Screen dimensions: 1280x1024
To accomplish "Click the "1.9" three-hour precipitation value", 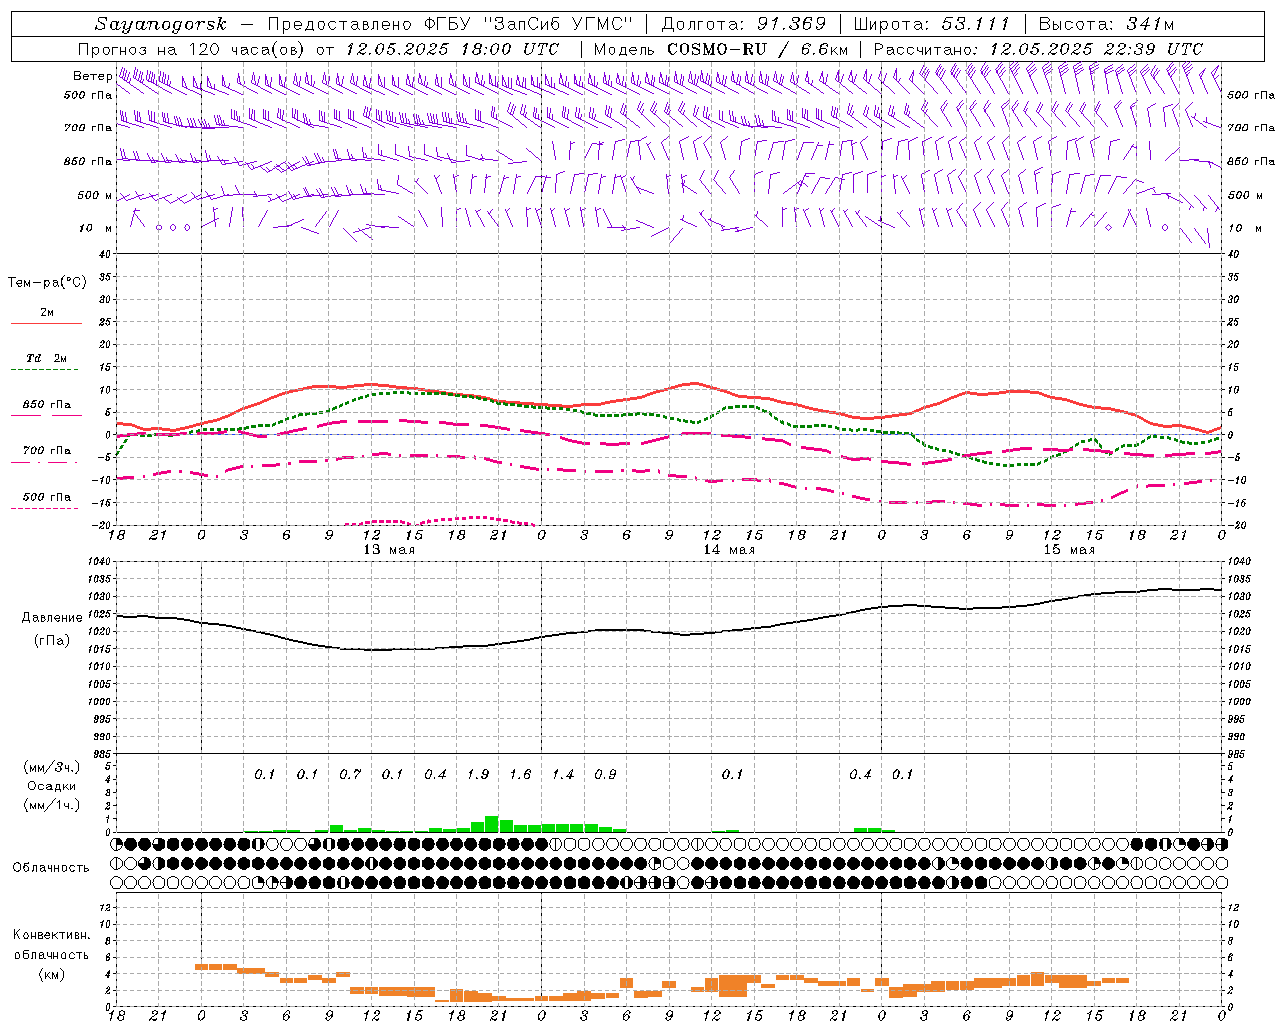I will 478,775.
